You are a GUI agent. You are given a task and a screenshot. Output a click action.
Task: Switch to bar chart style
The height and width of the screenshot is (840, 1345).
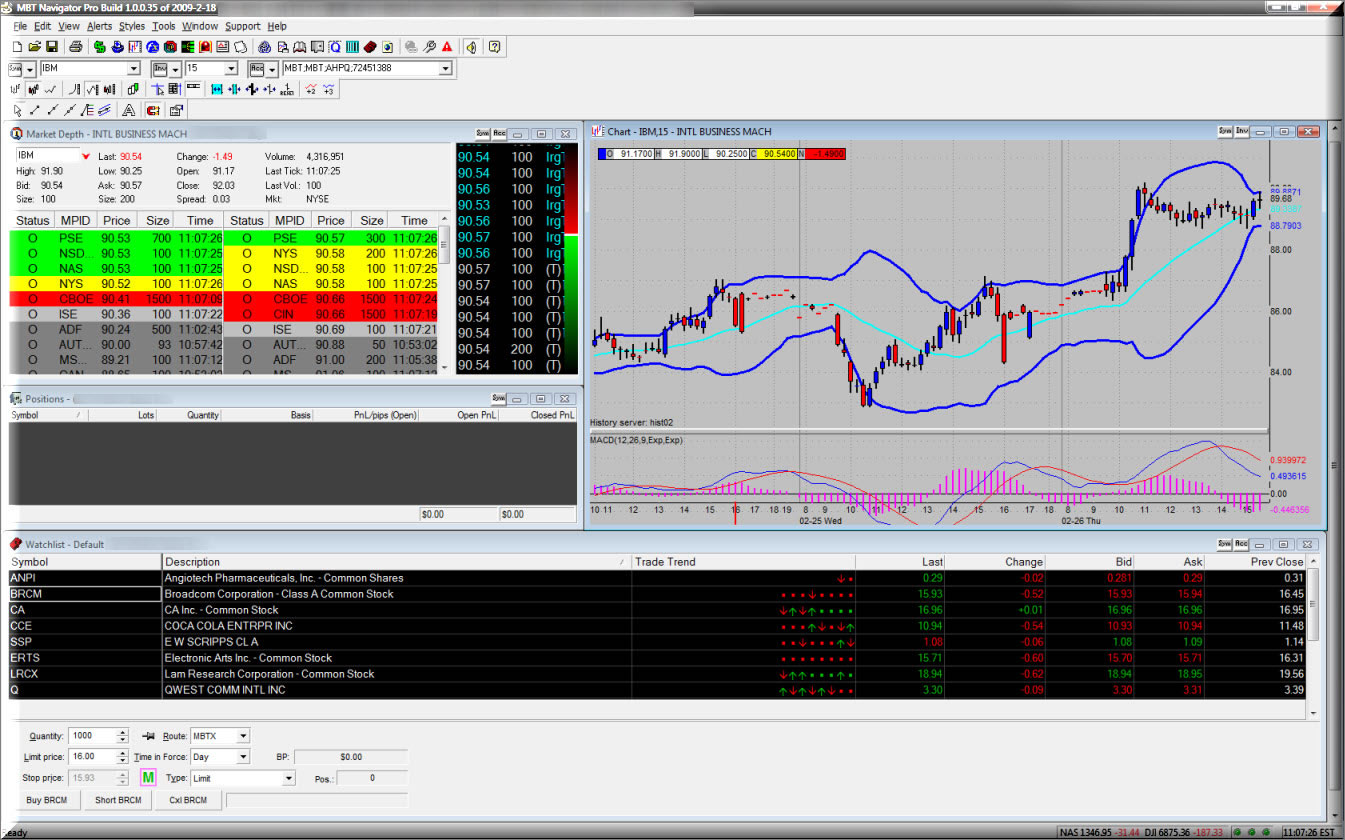(15, 89)
